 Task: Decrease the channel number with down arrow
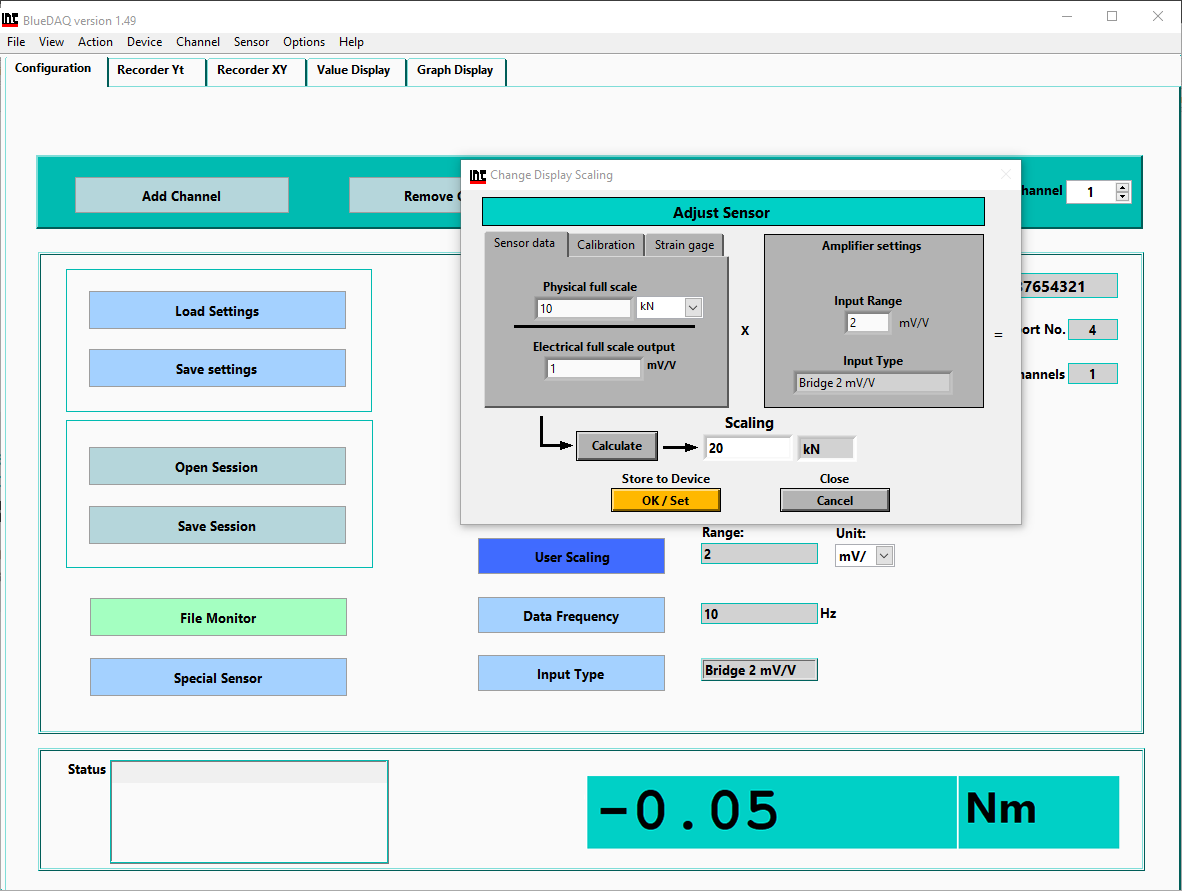[x=1122, y=196]
